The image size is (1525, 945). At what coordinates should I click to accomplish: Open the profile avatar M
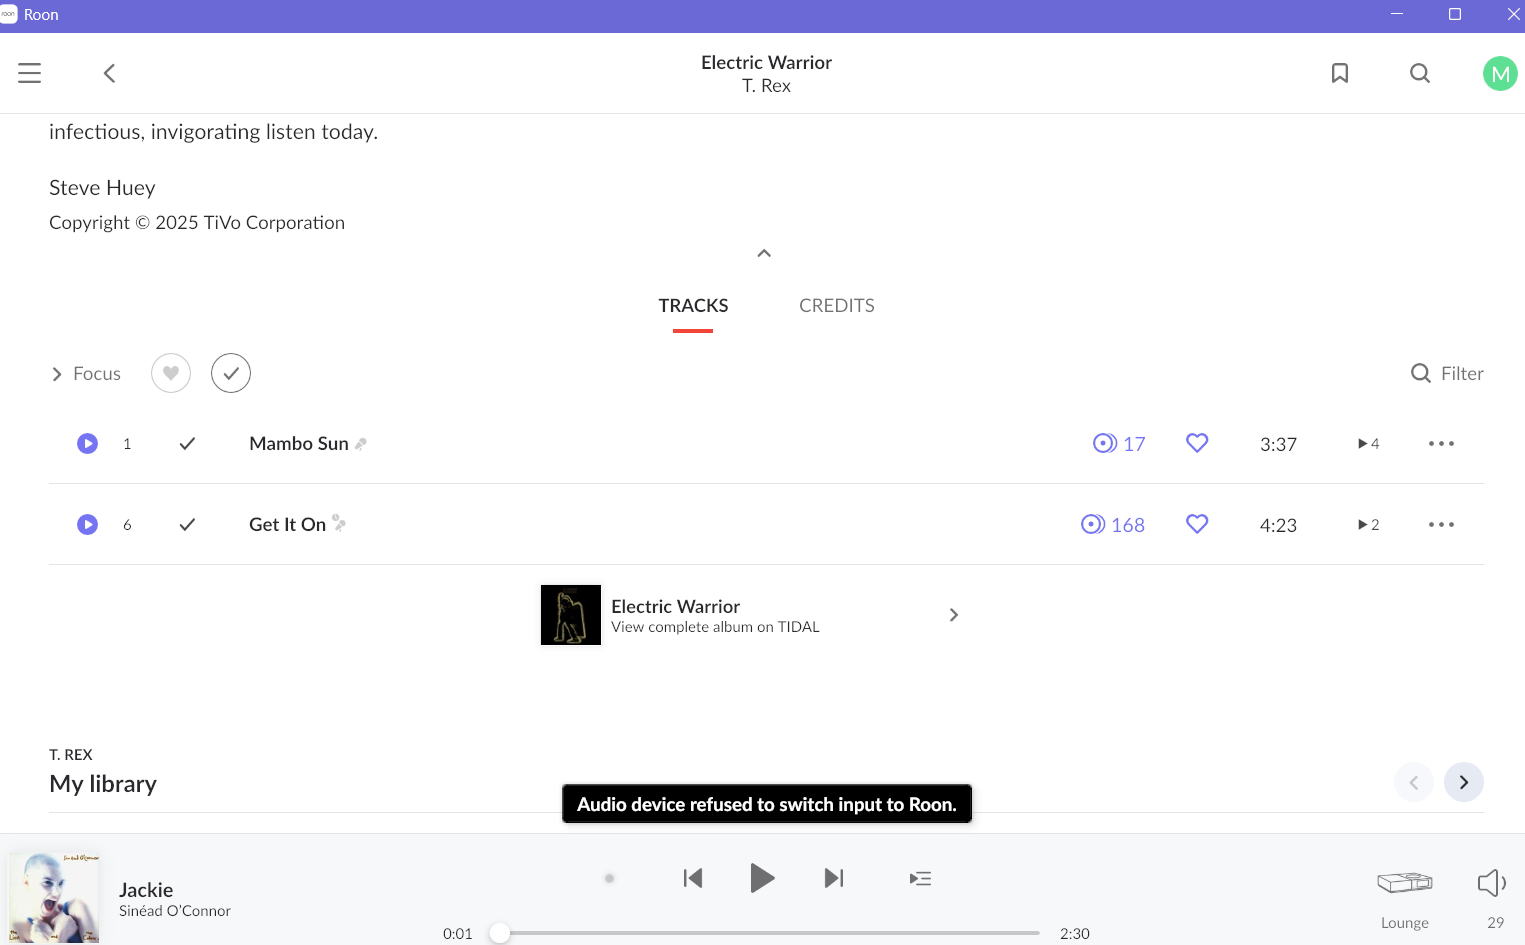pos(1500,73)
